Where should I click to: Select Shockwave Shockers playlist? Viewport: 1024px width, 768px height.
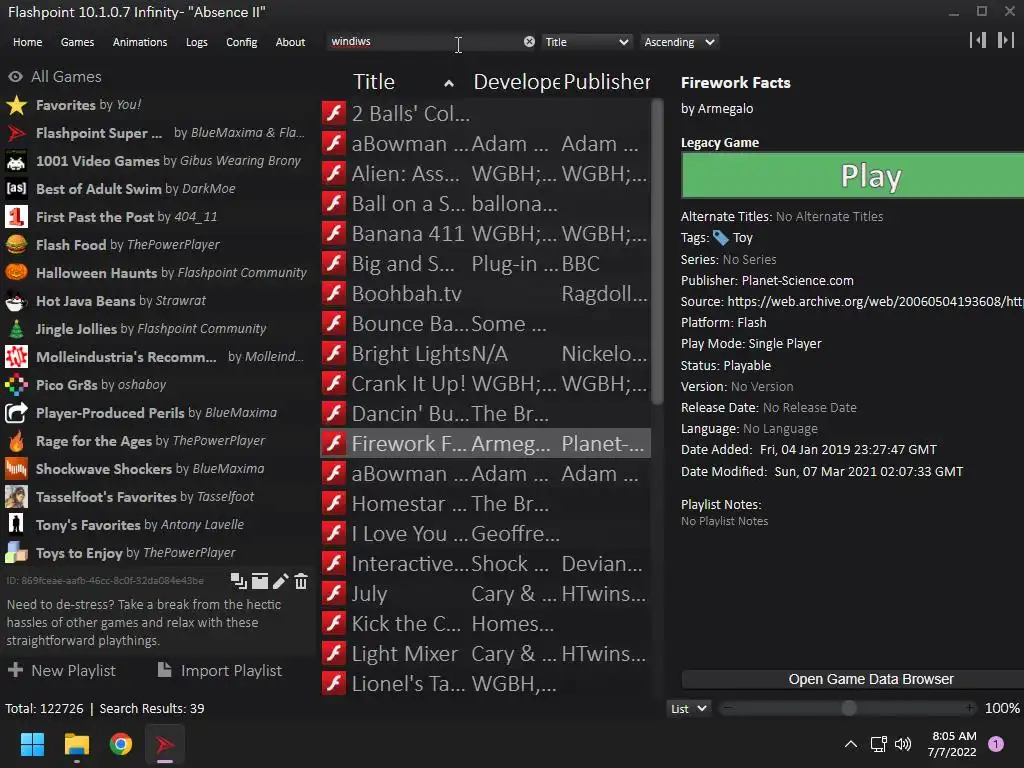click(x=157, y=469)
